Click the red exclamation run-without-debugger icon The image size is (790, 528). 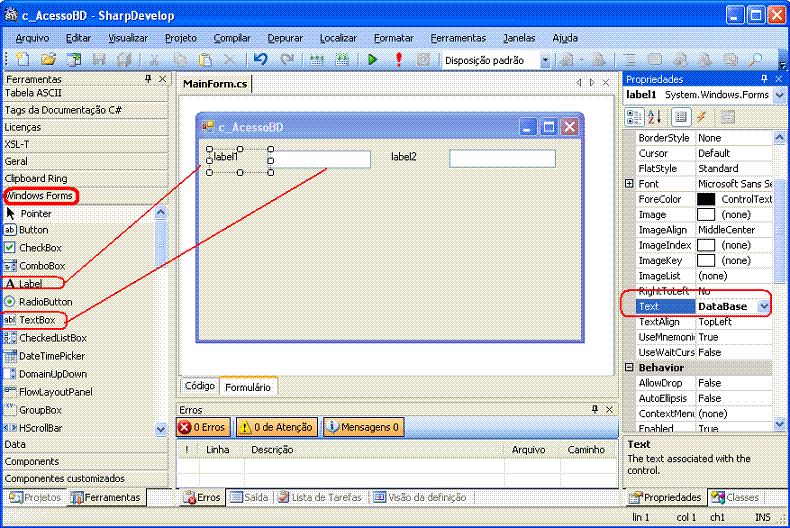point(399,59)
